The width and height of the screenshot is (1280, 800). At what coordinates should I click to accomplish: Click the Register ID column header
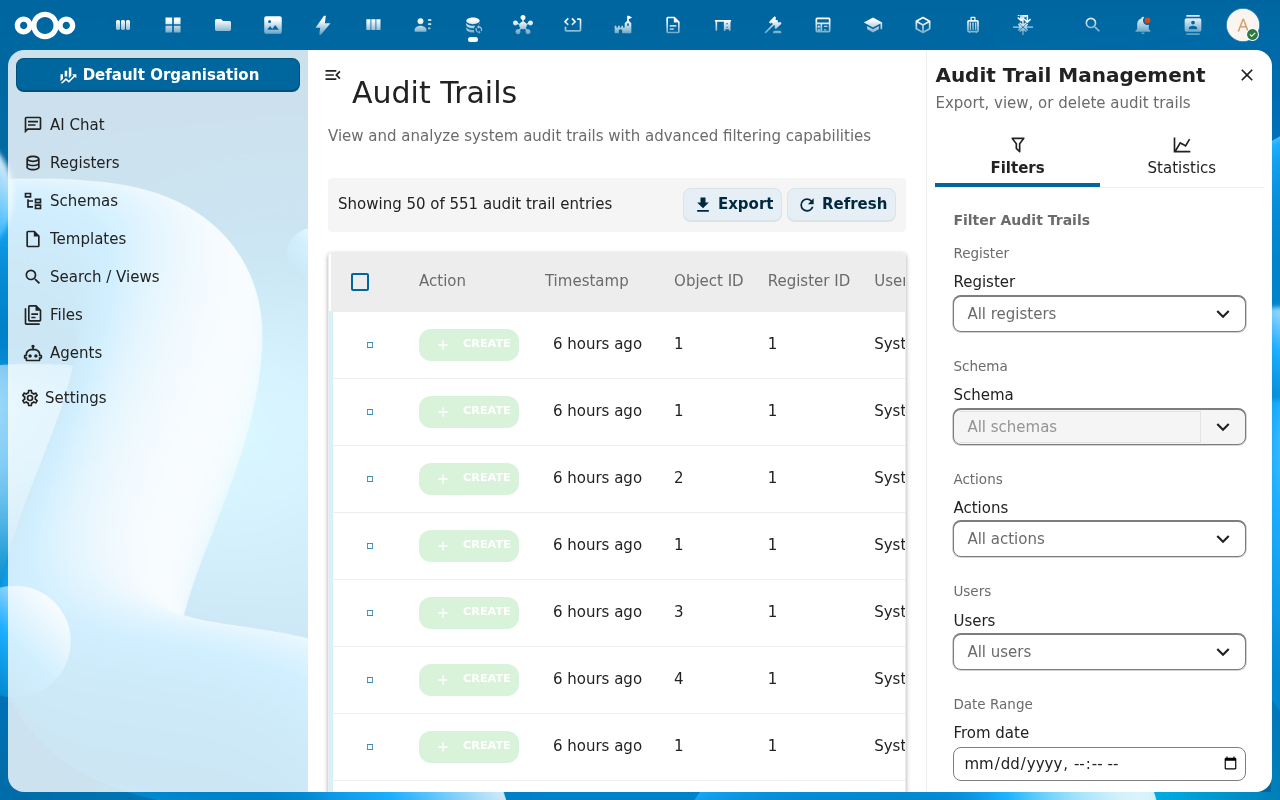point(809,281)
